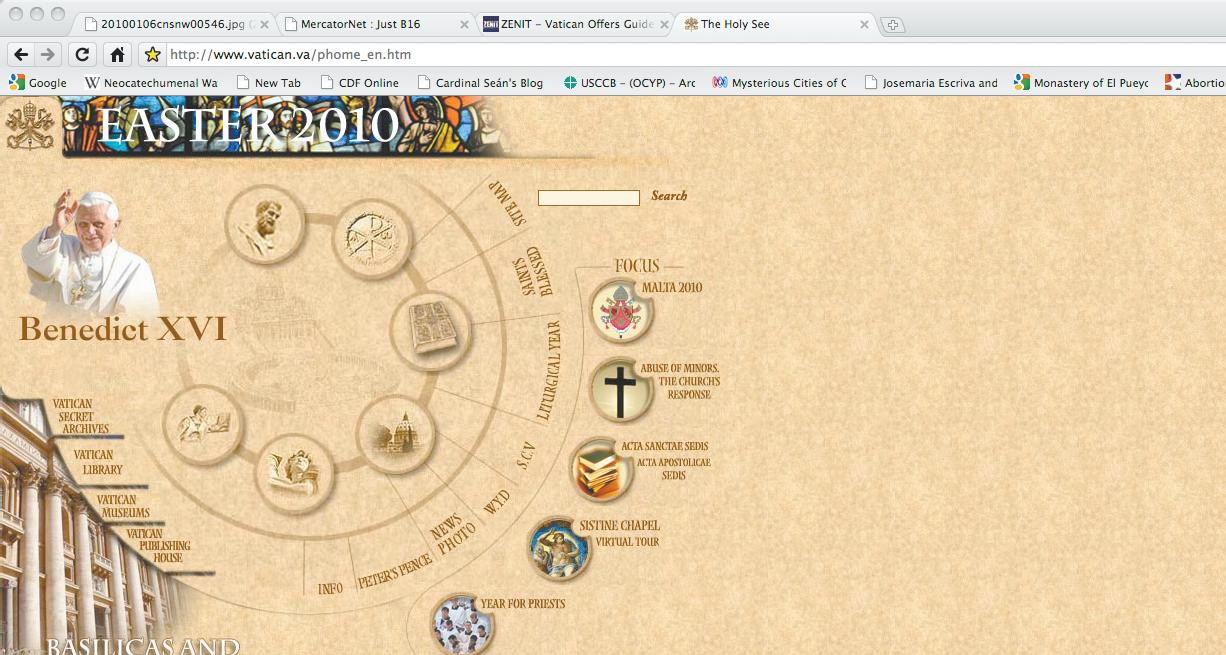Go back with the browser back arrow
This screenshot has width=1226, height=655.
[x=21, y=54]
